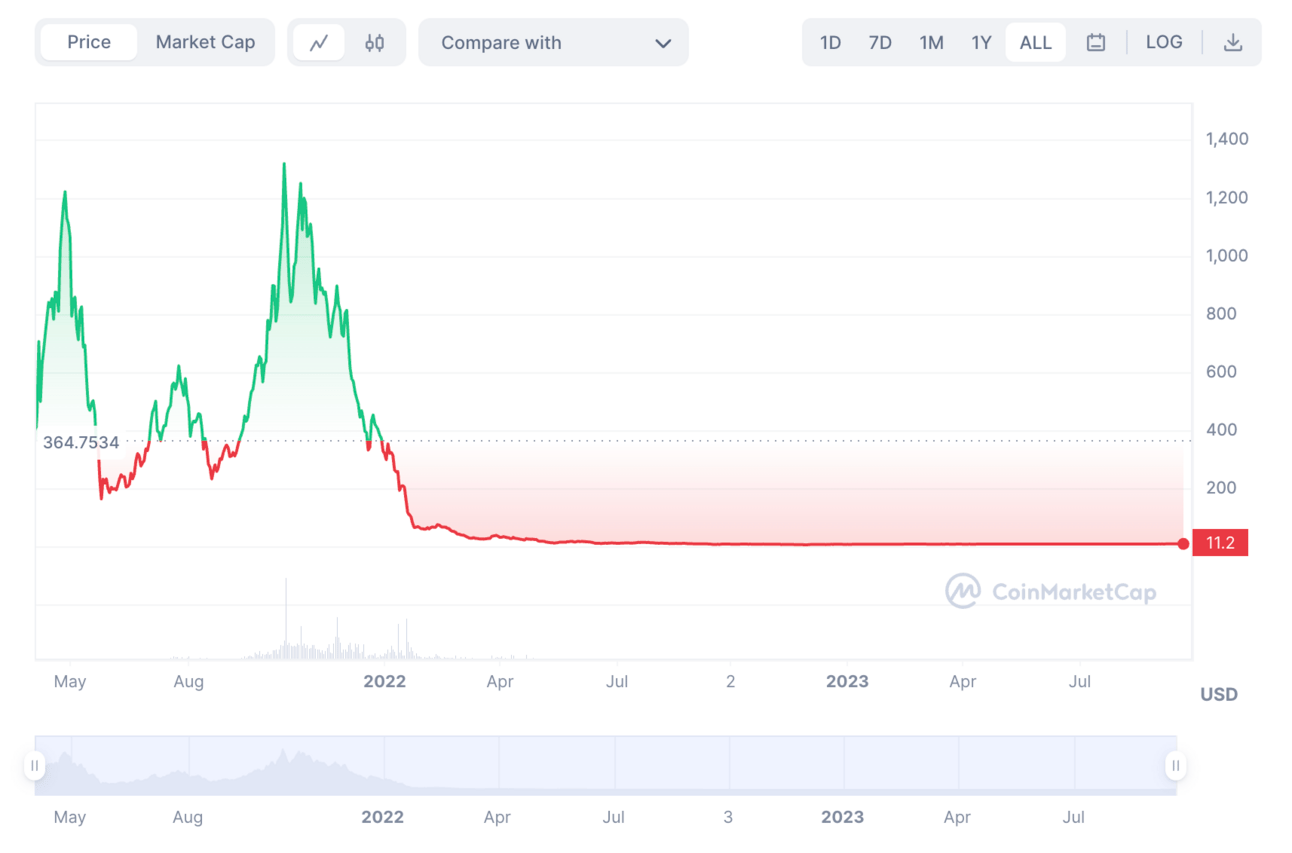Image resolution: width=1292 pixels, height=853 pixels.
Task: Select the Market Cap tab
Action: point(205,42)
